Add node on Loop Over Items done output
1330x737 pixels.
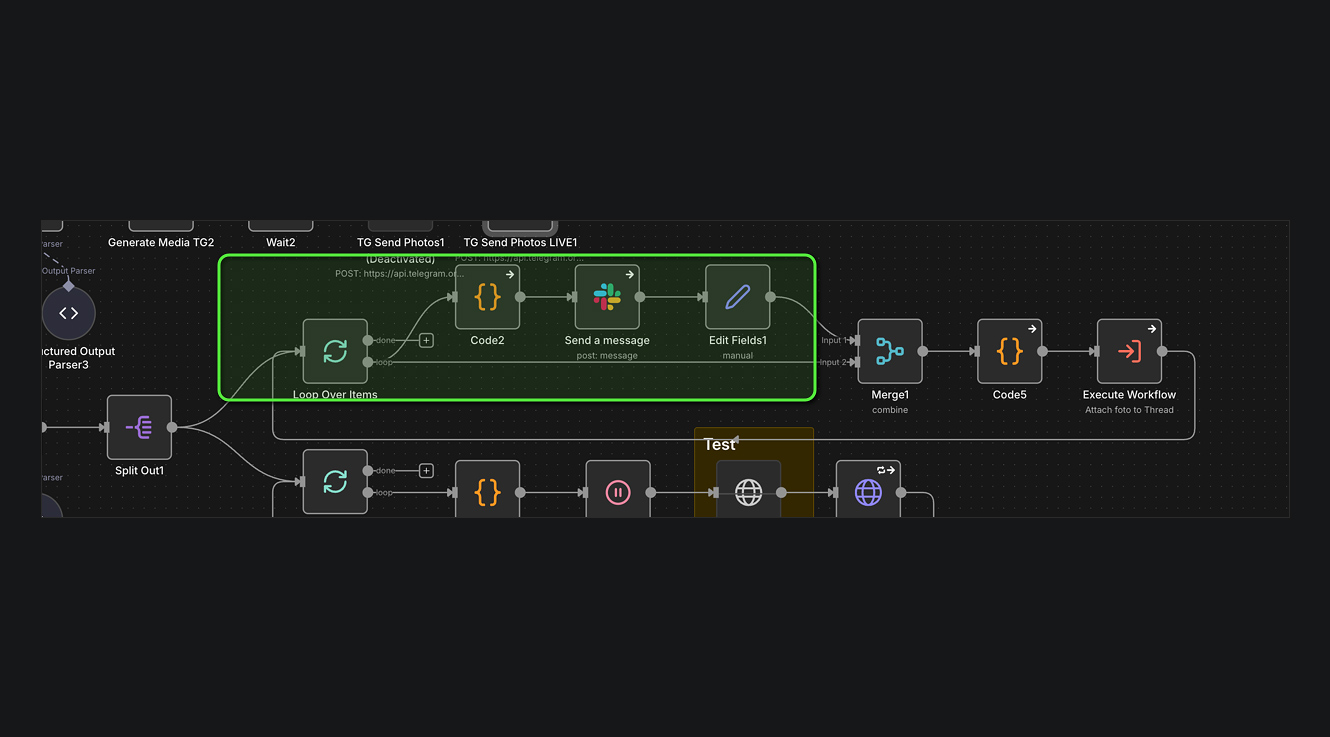426,340
